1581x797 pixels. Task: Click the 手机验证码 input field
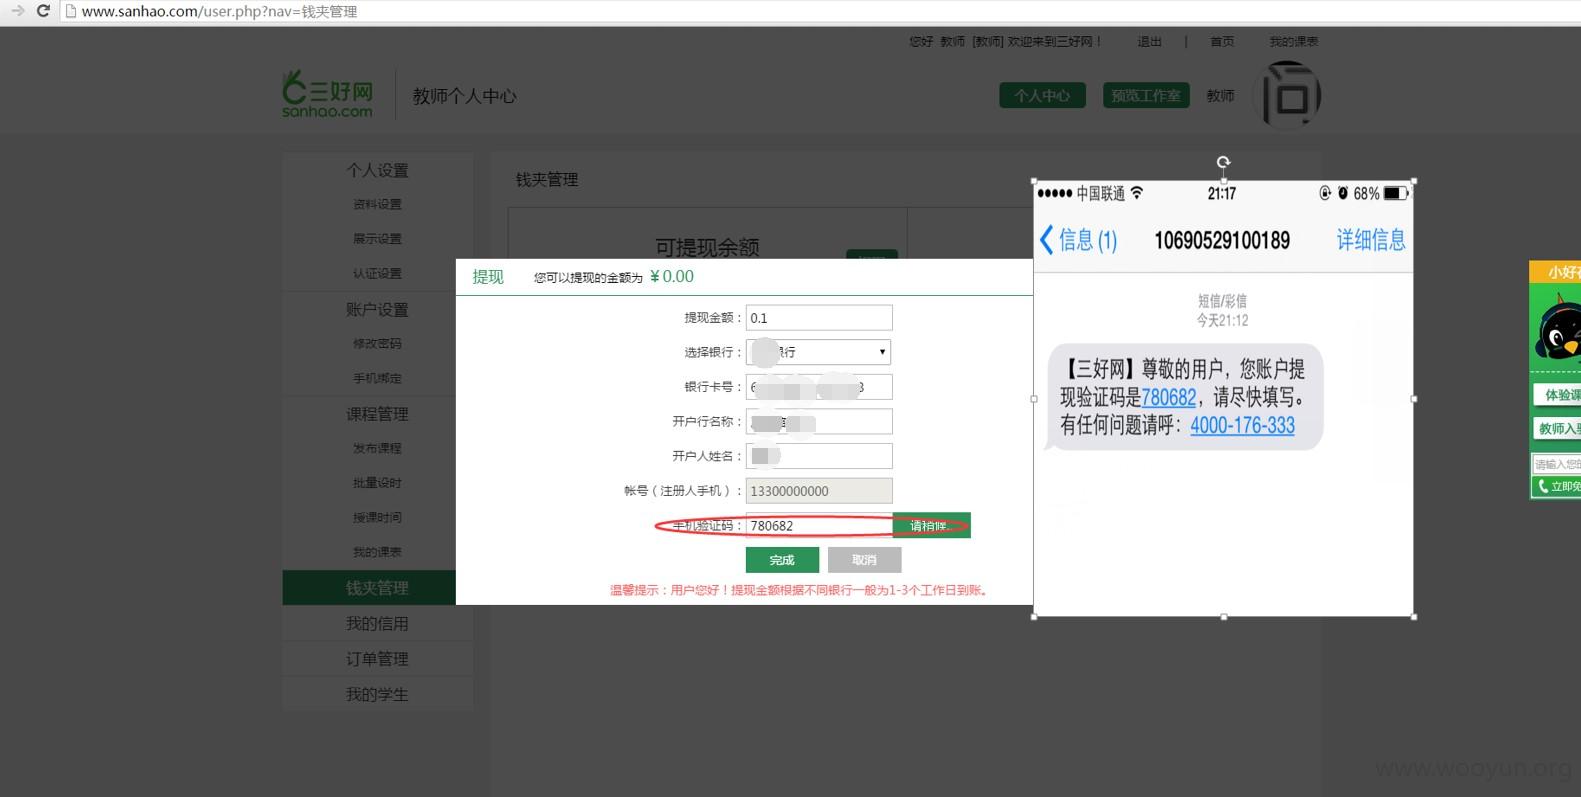[819, 526]
